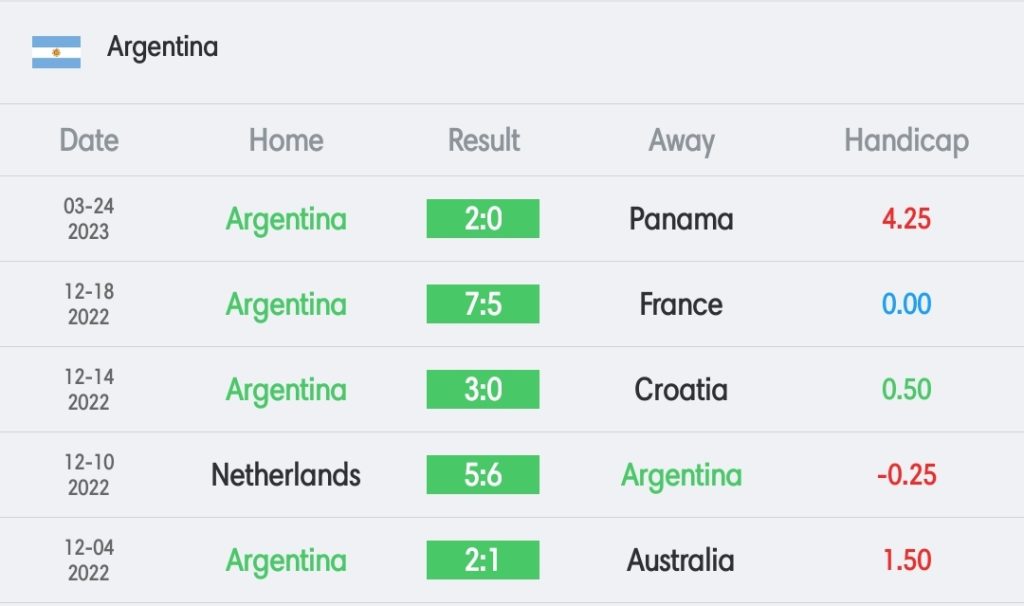1024x606 pixels.
Task: Open the 7:5 result against France
Action: point(483,304)
